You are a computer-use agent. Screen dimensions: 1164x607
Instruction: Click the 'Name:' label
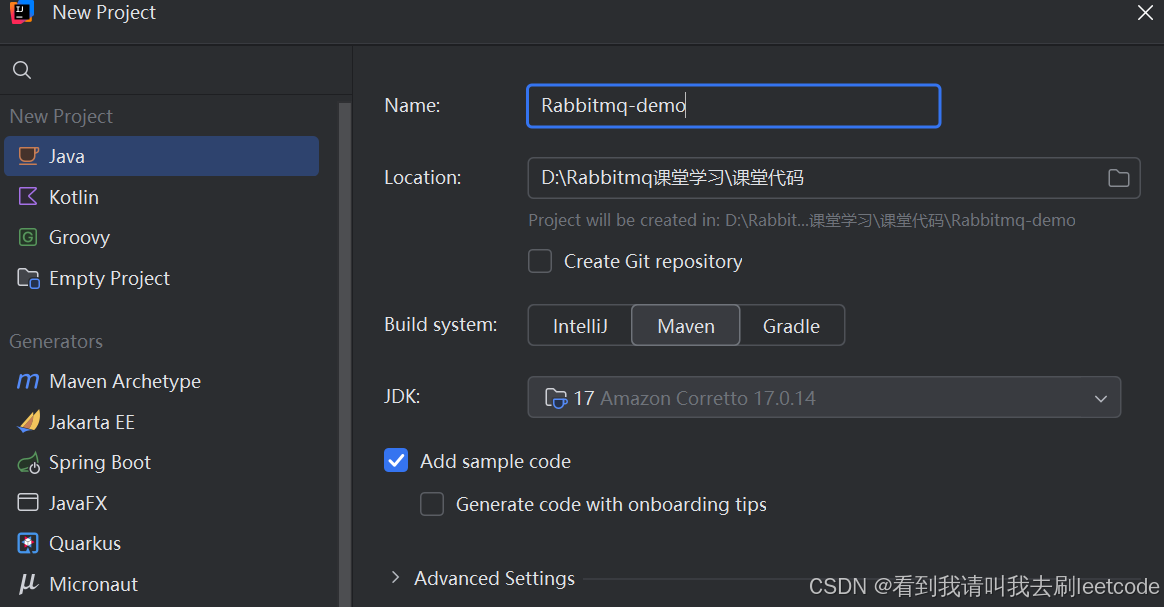(x=412, y=105)
